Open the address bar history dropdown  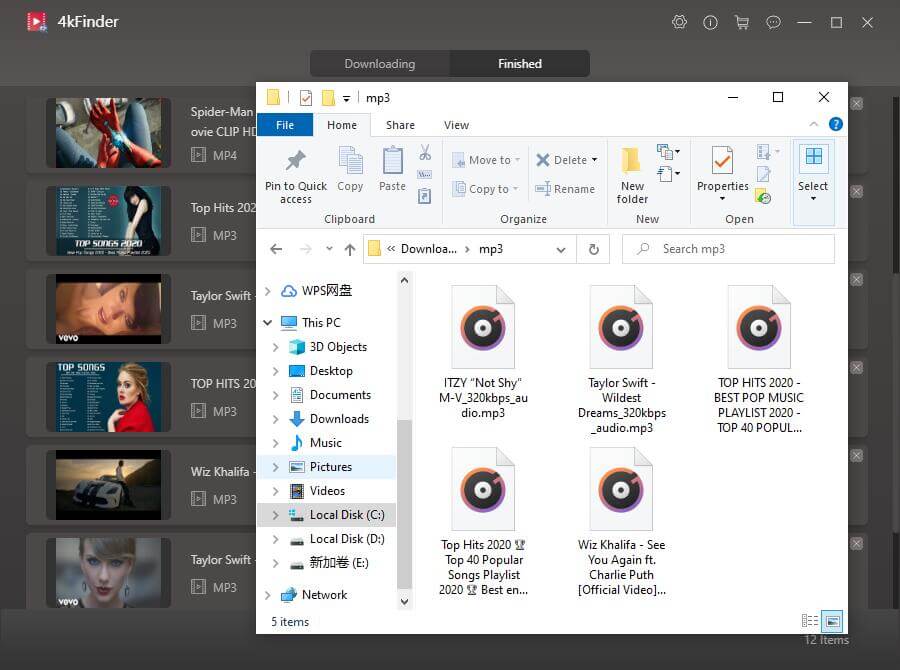pyautogui.click(x=562, y=249)
